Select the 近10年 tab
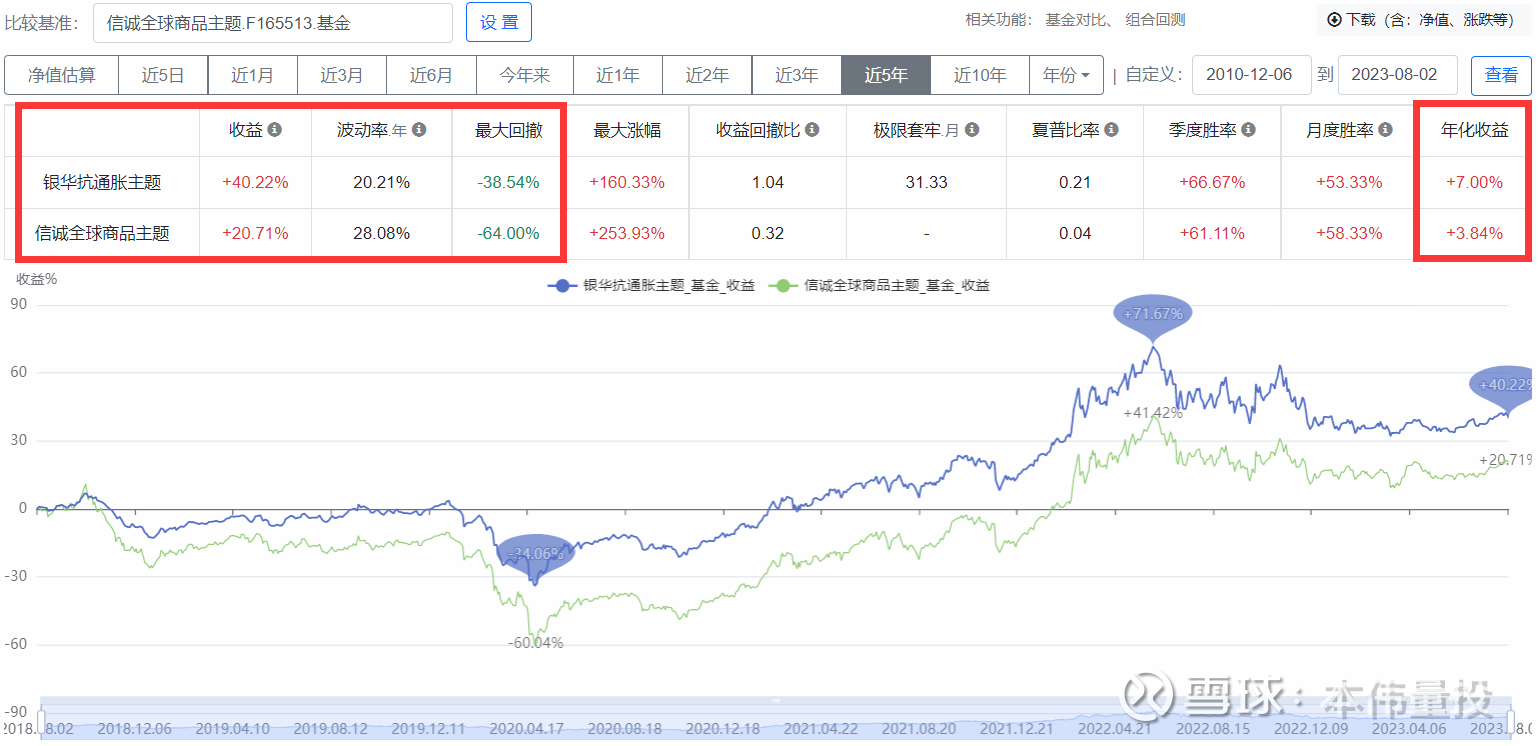 (x=980, y=75)
